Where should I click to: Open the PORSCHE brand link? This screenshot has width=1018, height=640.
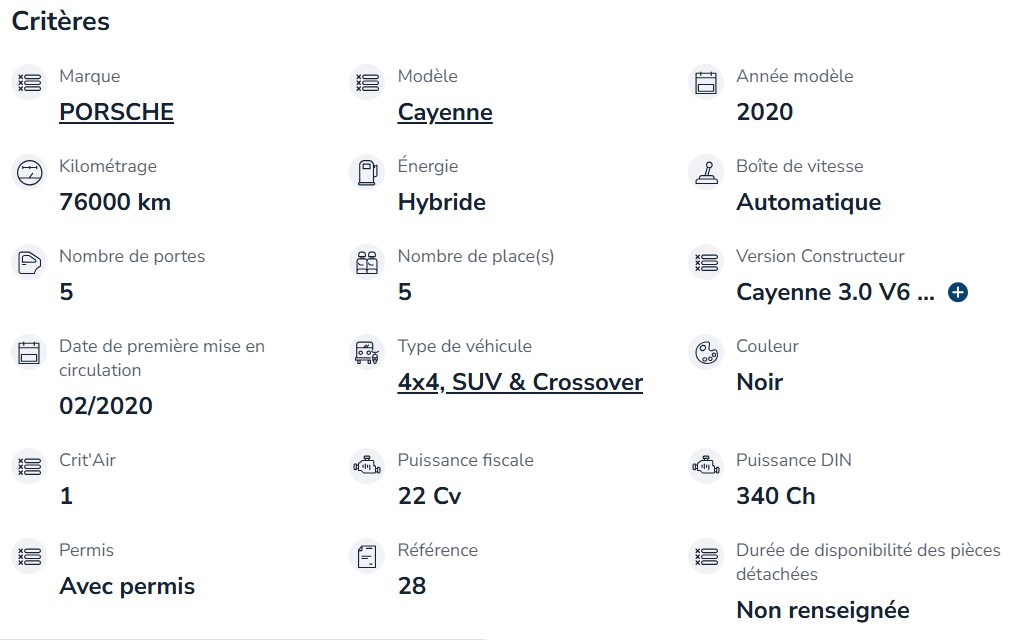coord(116,112)
